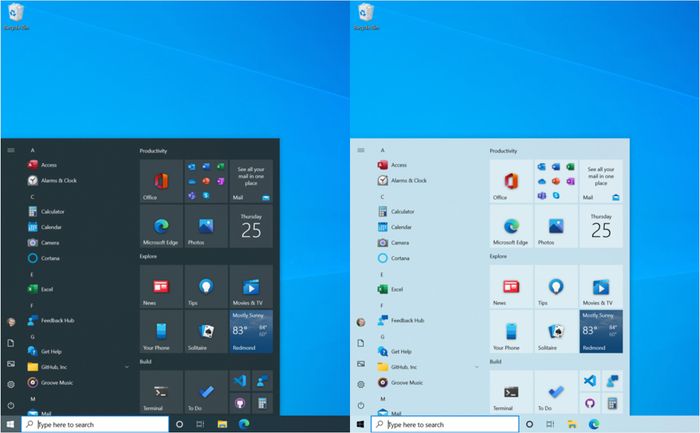Open the Thursday 25 calendar tile in dark menu
This screenshot has height=433, width=700.
coord(250,227)
